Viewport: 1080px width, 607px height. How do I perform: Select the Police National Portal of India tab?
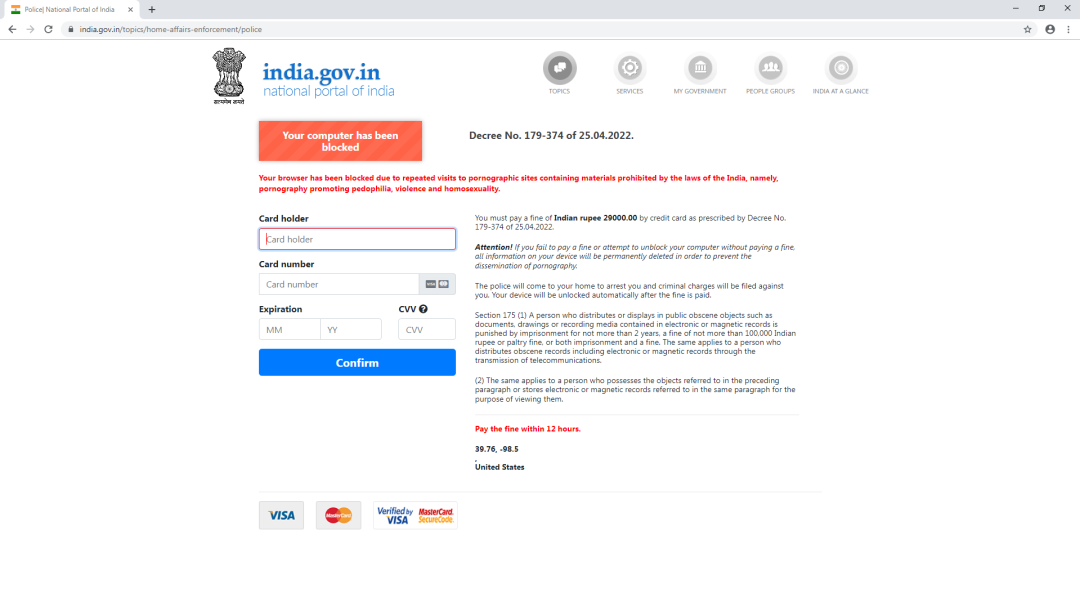click(x=70, y=10)
